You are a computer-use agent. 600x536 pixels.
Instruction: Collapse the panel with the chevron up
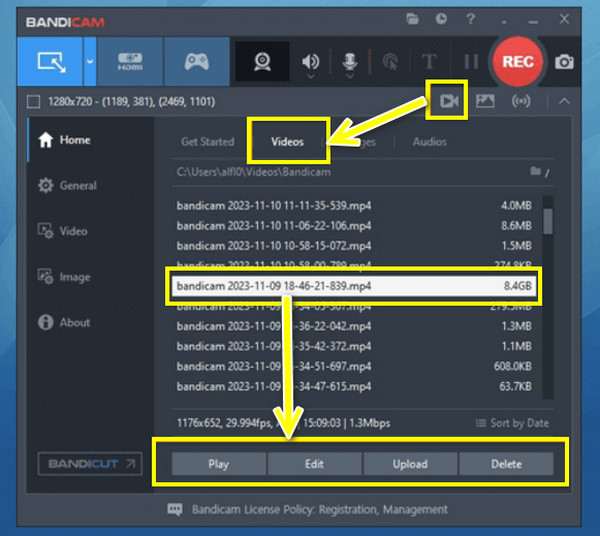coord(564,101)
